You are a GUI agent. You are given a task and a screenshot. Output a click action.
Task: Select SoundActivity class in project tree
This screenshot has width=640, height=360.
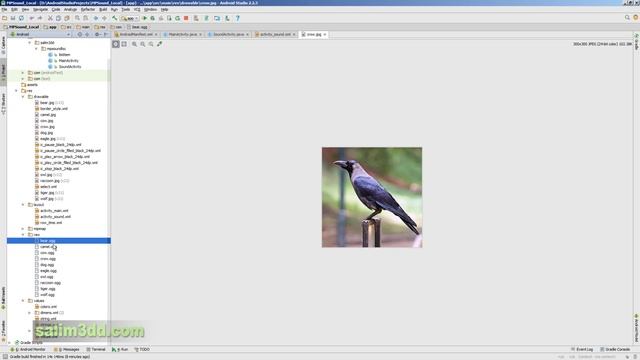(x=70, y=67)
